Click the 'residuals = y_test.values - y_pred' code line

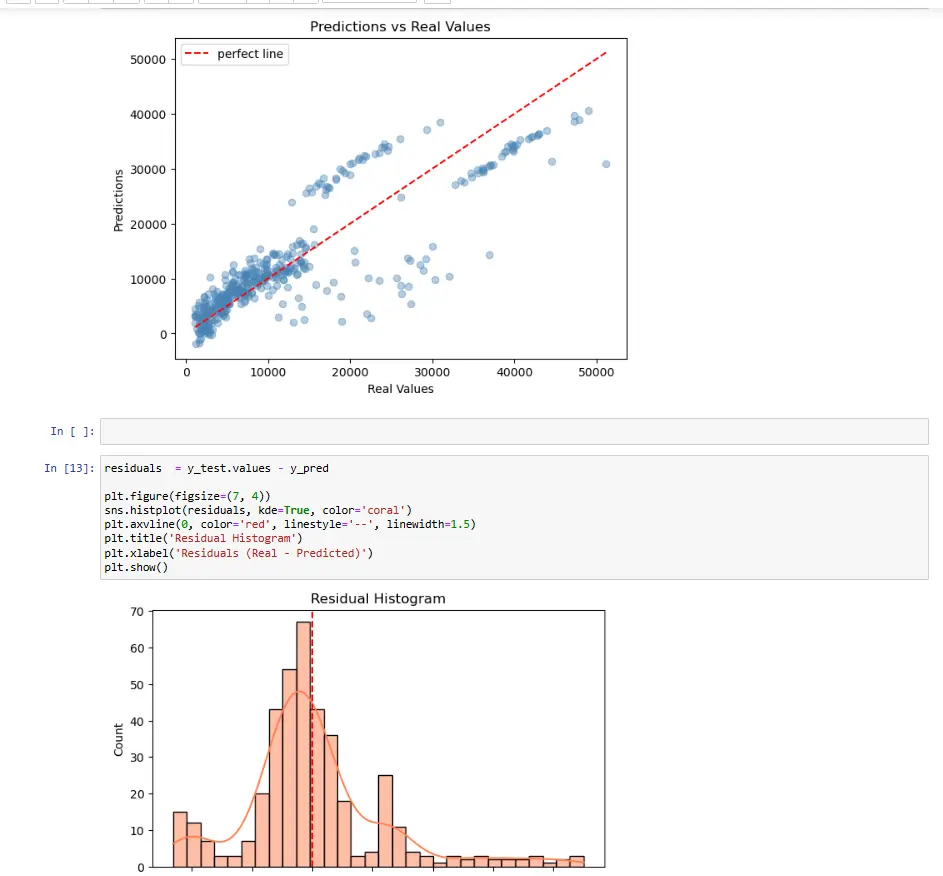[x=217, y=468]
